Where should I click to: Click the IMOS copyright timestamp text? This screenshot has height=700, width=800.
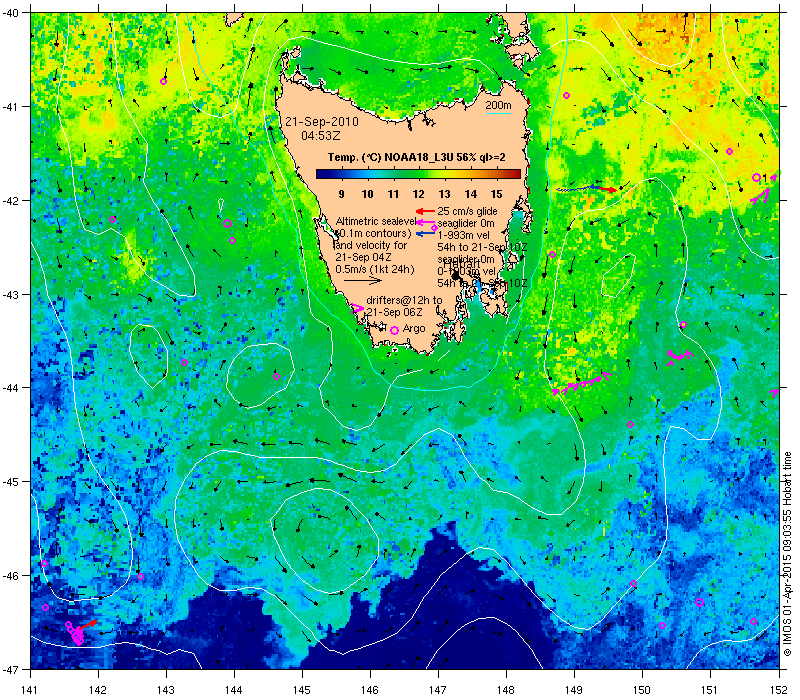[x=787, y=555]
